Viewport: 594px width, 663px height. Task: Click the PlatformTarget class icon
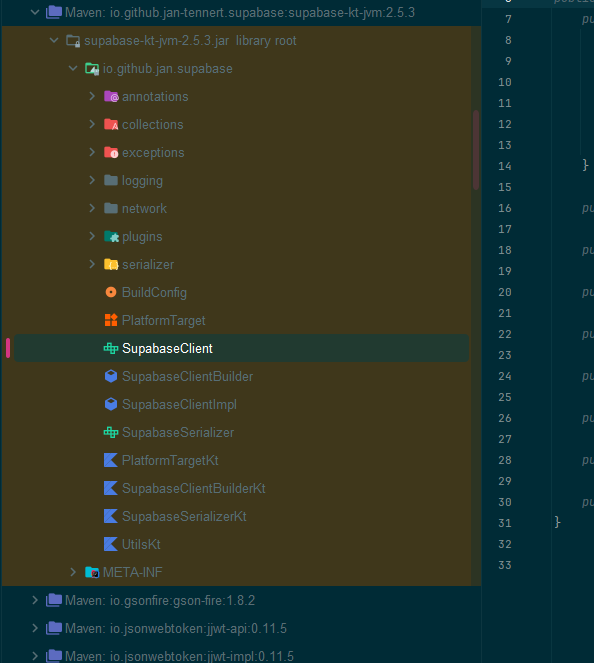pyautogui.click(x=111, y=320)
